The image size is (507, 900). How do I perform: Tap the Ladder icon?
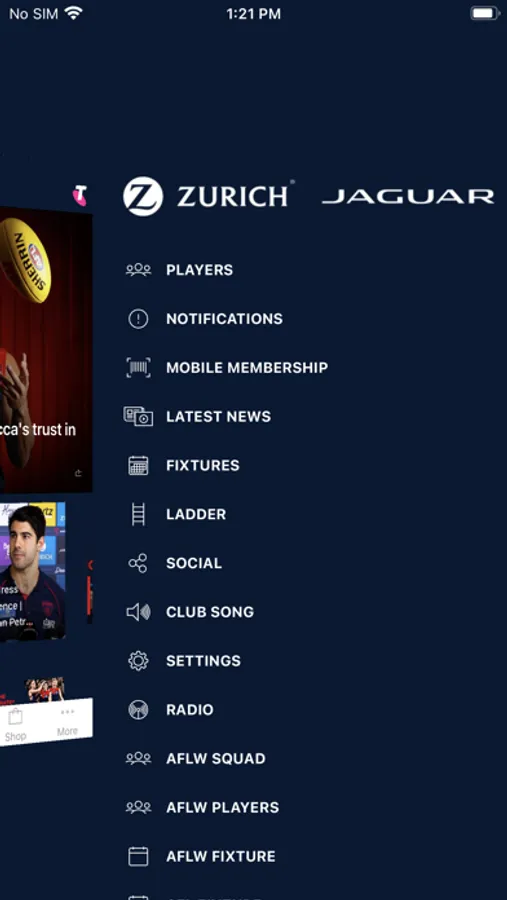138,514
